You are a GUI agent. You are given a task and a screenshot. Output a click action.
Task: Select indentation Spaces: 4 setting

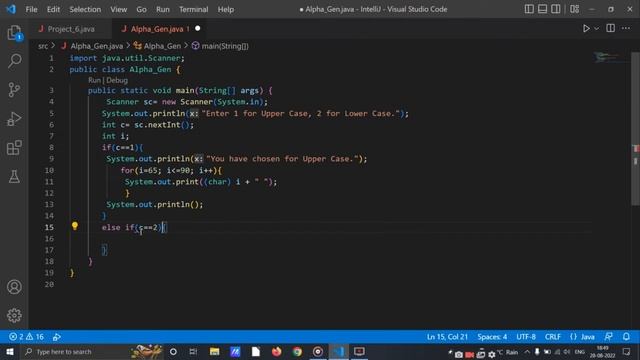(x=492, y=337)
